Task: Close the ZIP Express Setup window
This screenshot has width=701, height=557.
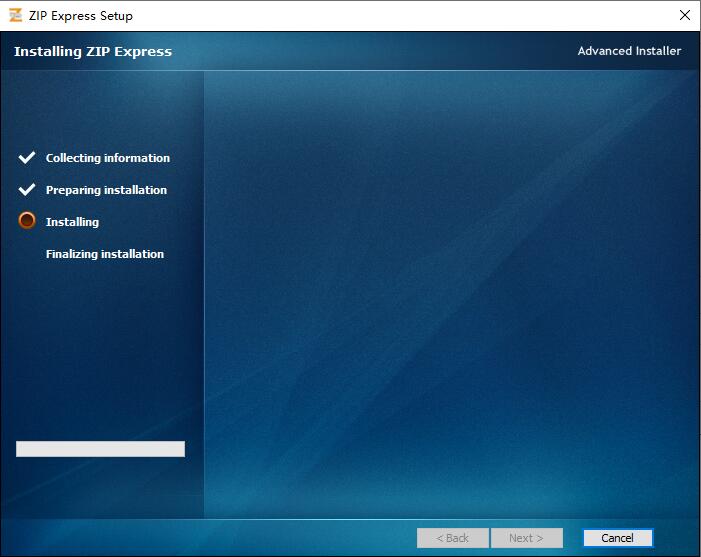Action: pos(684,15)
